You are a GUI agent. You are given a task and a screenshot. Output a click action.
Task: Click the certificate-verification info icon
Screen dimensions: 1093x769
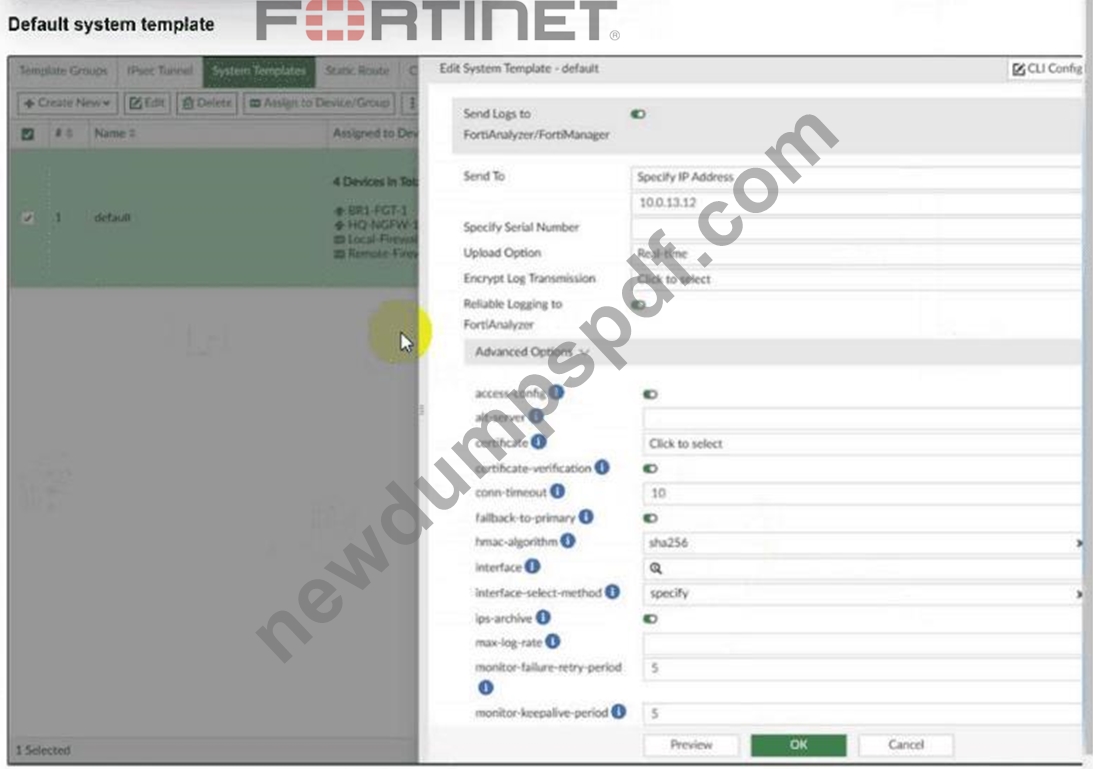tap(602, 467)
